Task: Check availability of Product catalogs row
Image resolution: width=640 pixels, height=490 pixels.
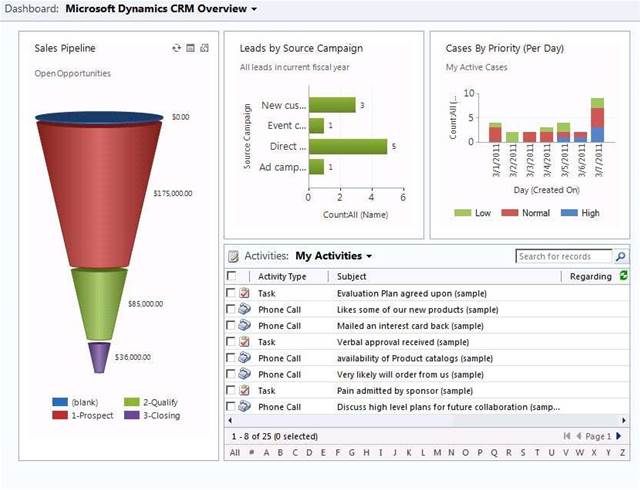Action: tap(231, 358)
